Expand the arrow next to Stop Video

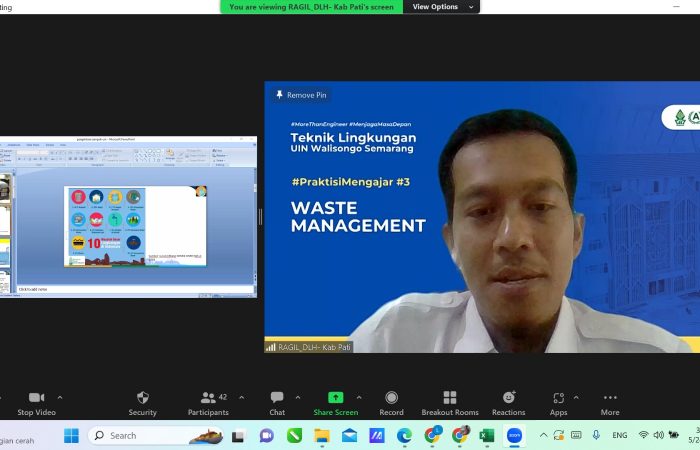(60, 396)
